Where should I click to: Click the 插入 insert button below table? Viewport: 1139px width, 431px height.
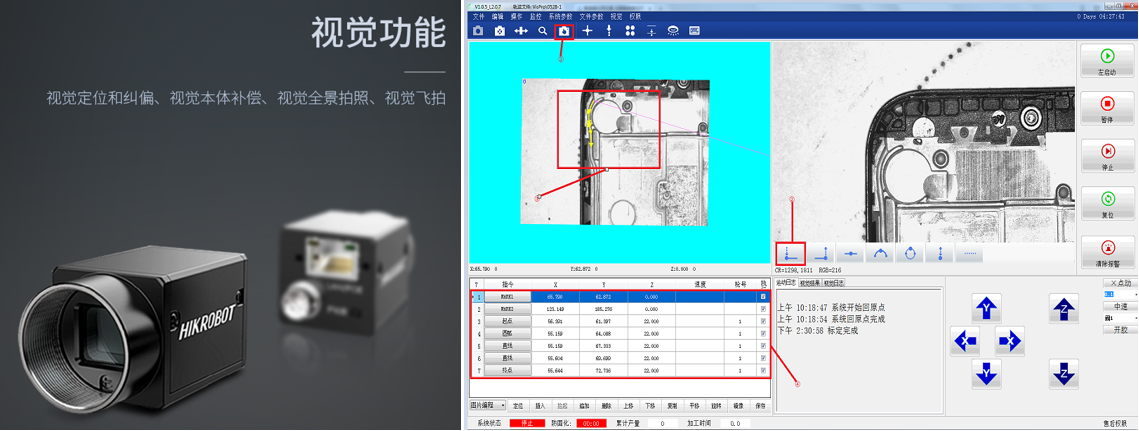click(x=540, y=406)
